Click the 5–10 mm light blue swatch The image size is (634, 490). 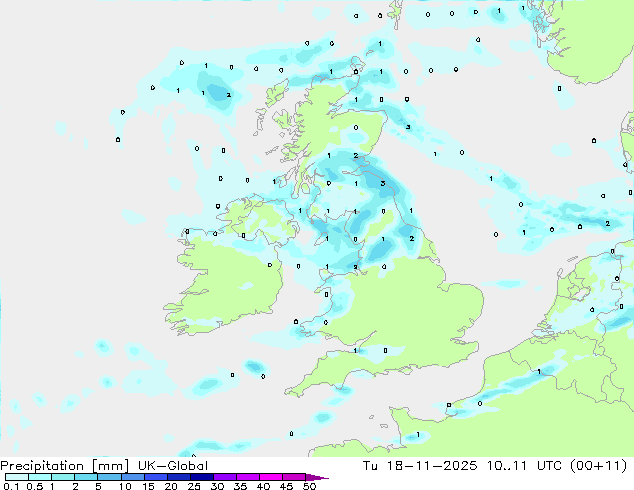(x=109, y=477)
